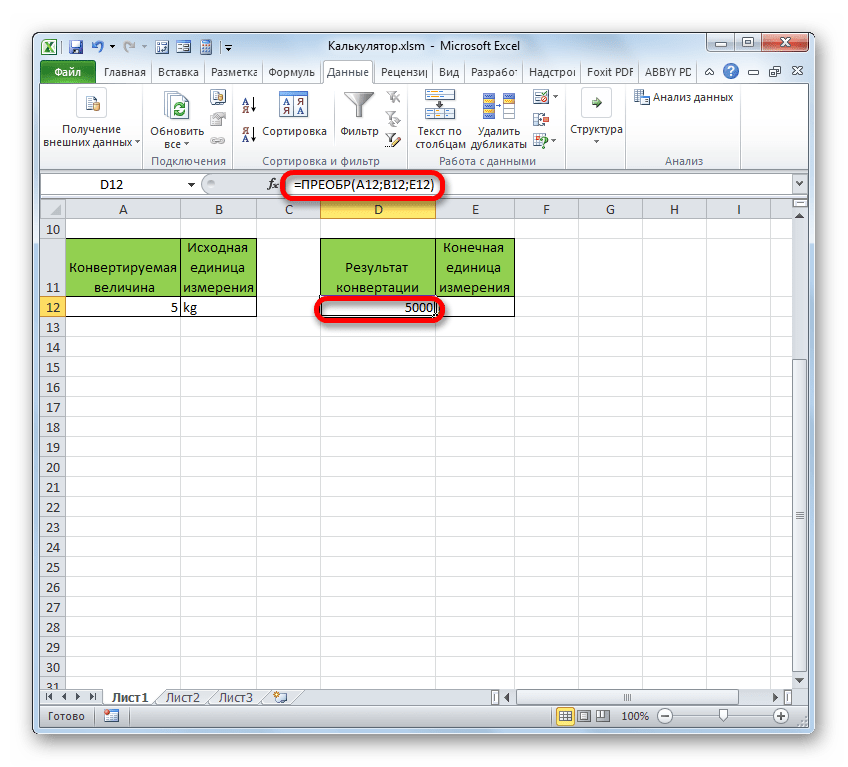Expand the Name Box dropdown arrow
This screenshot has height=767, width=848.
(191, 185)
